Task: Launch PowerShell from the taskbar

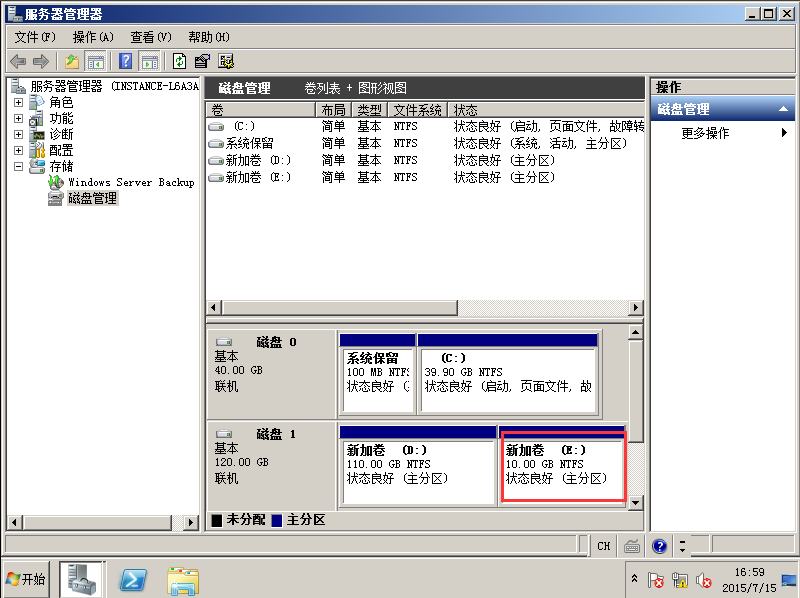Action: coord(133,580)
